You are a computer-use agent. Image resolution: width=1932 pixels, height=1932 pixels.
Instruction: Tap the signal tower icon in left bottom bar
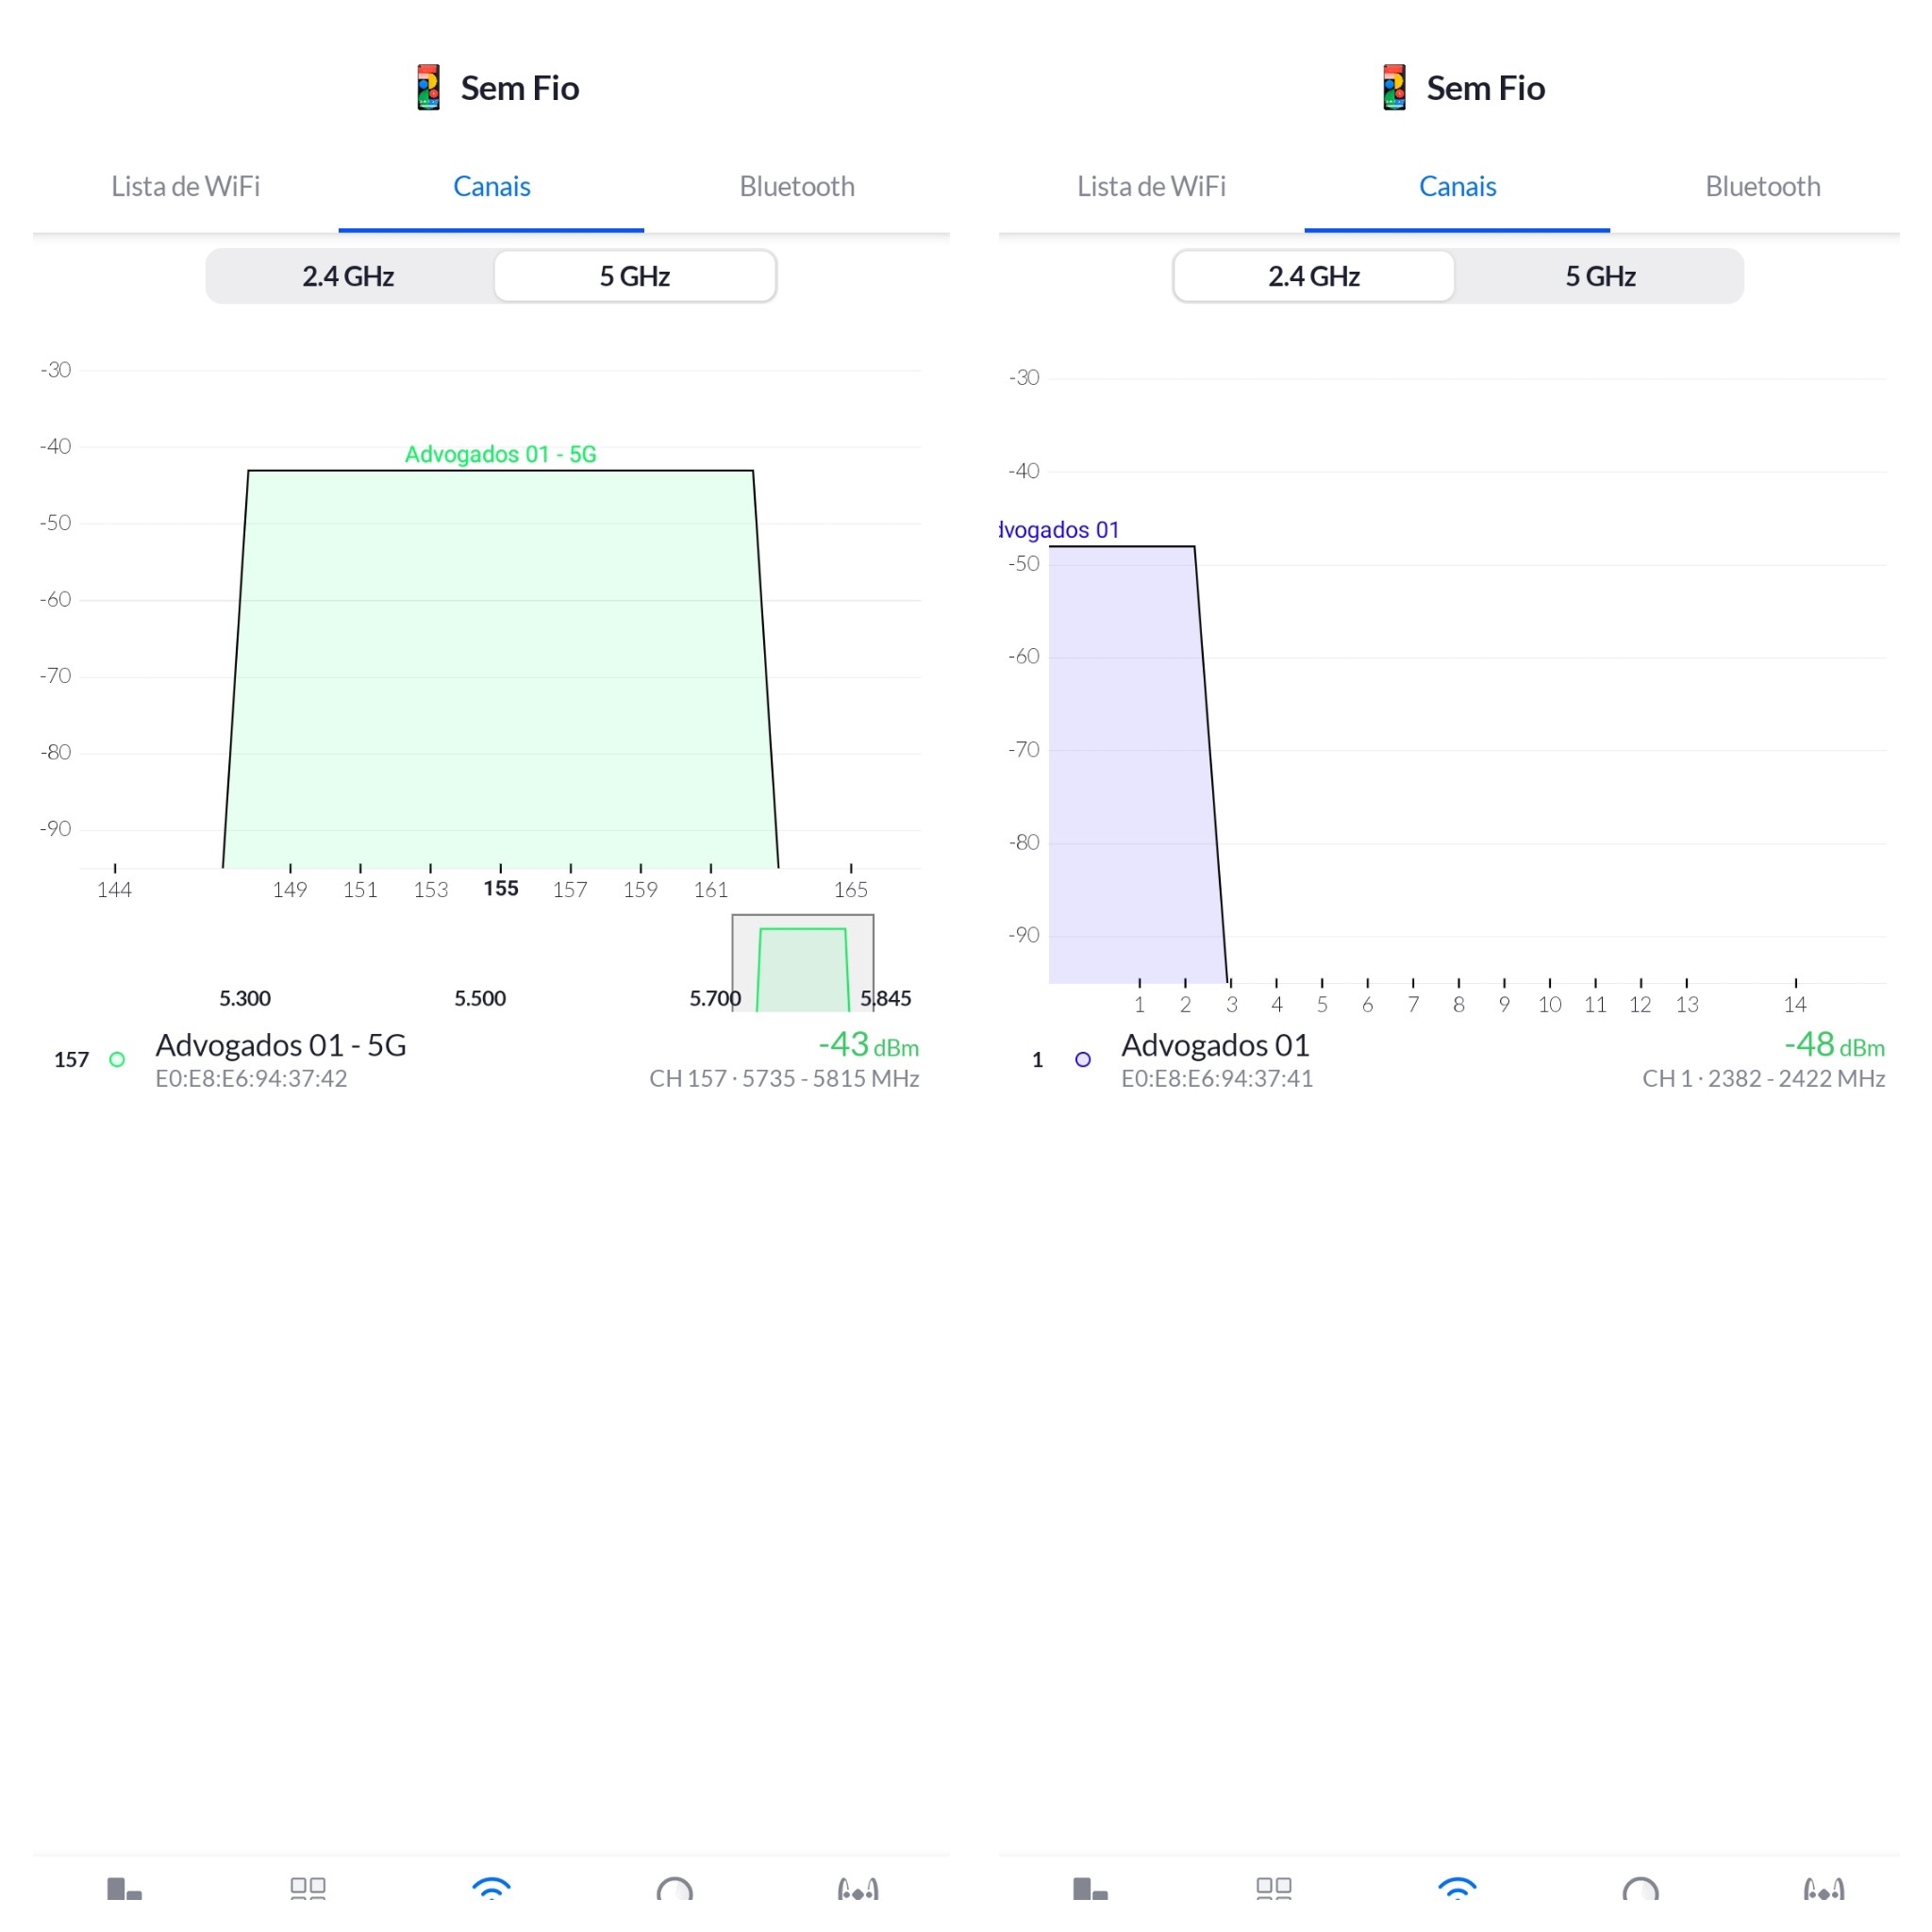[x=857, y=1889]
